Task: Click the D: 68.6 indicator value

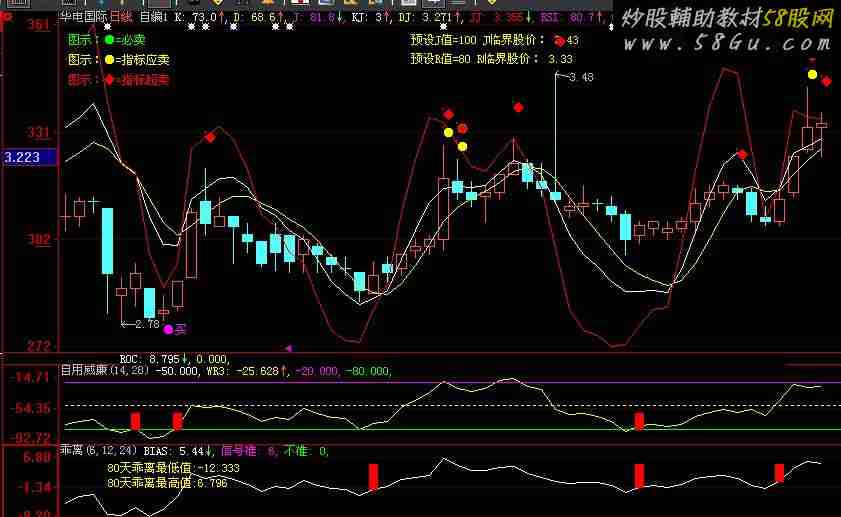Action: (257, 17)
